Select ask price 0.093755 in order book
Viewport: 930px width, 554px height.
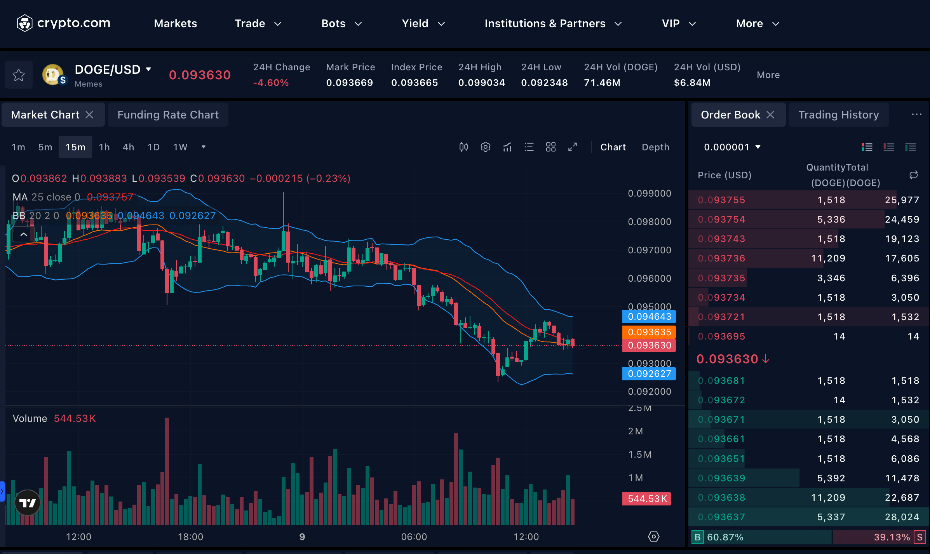721,200
